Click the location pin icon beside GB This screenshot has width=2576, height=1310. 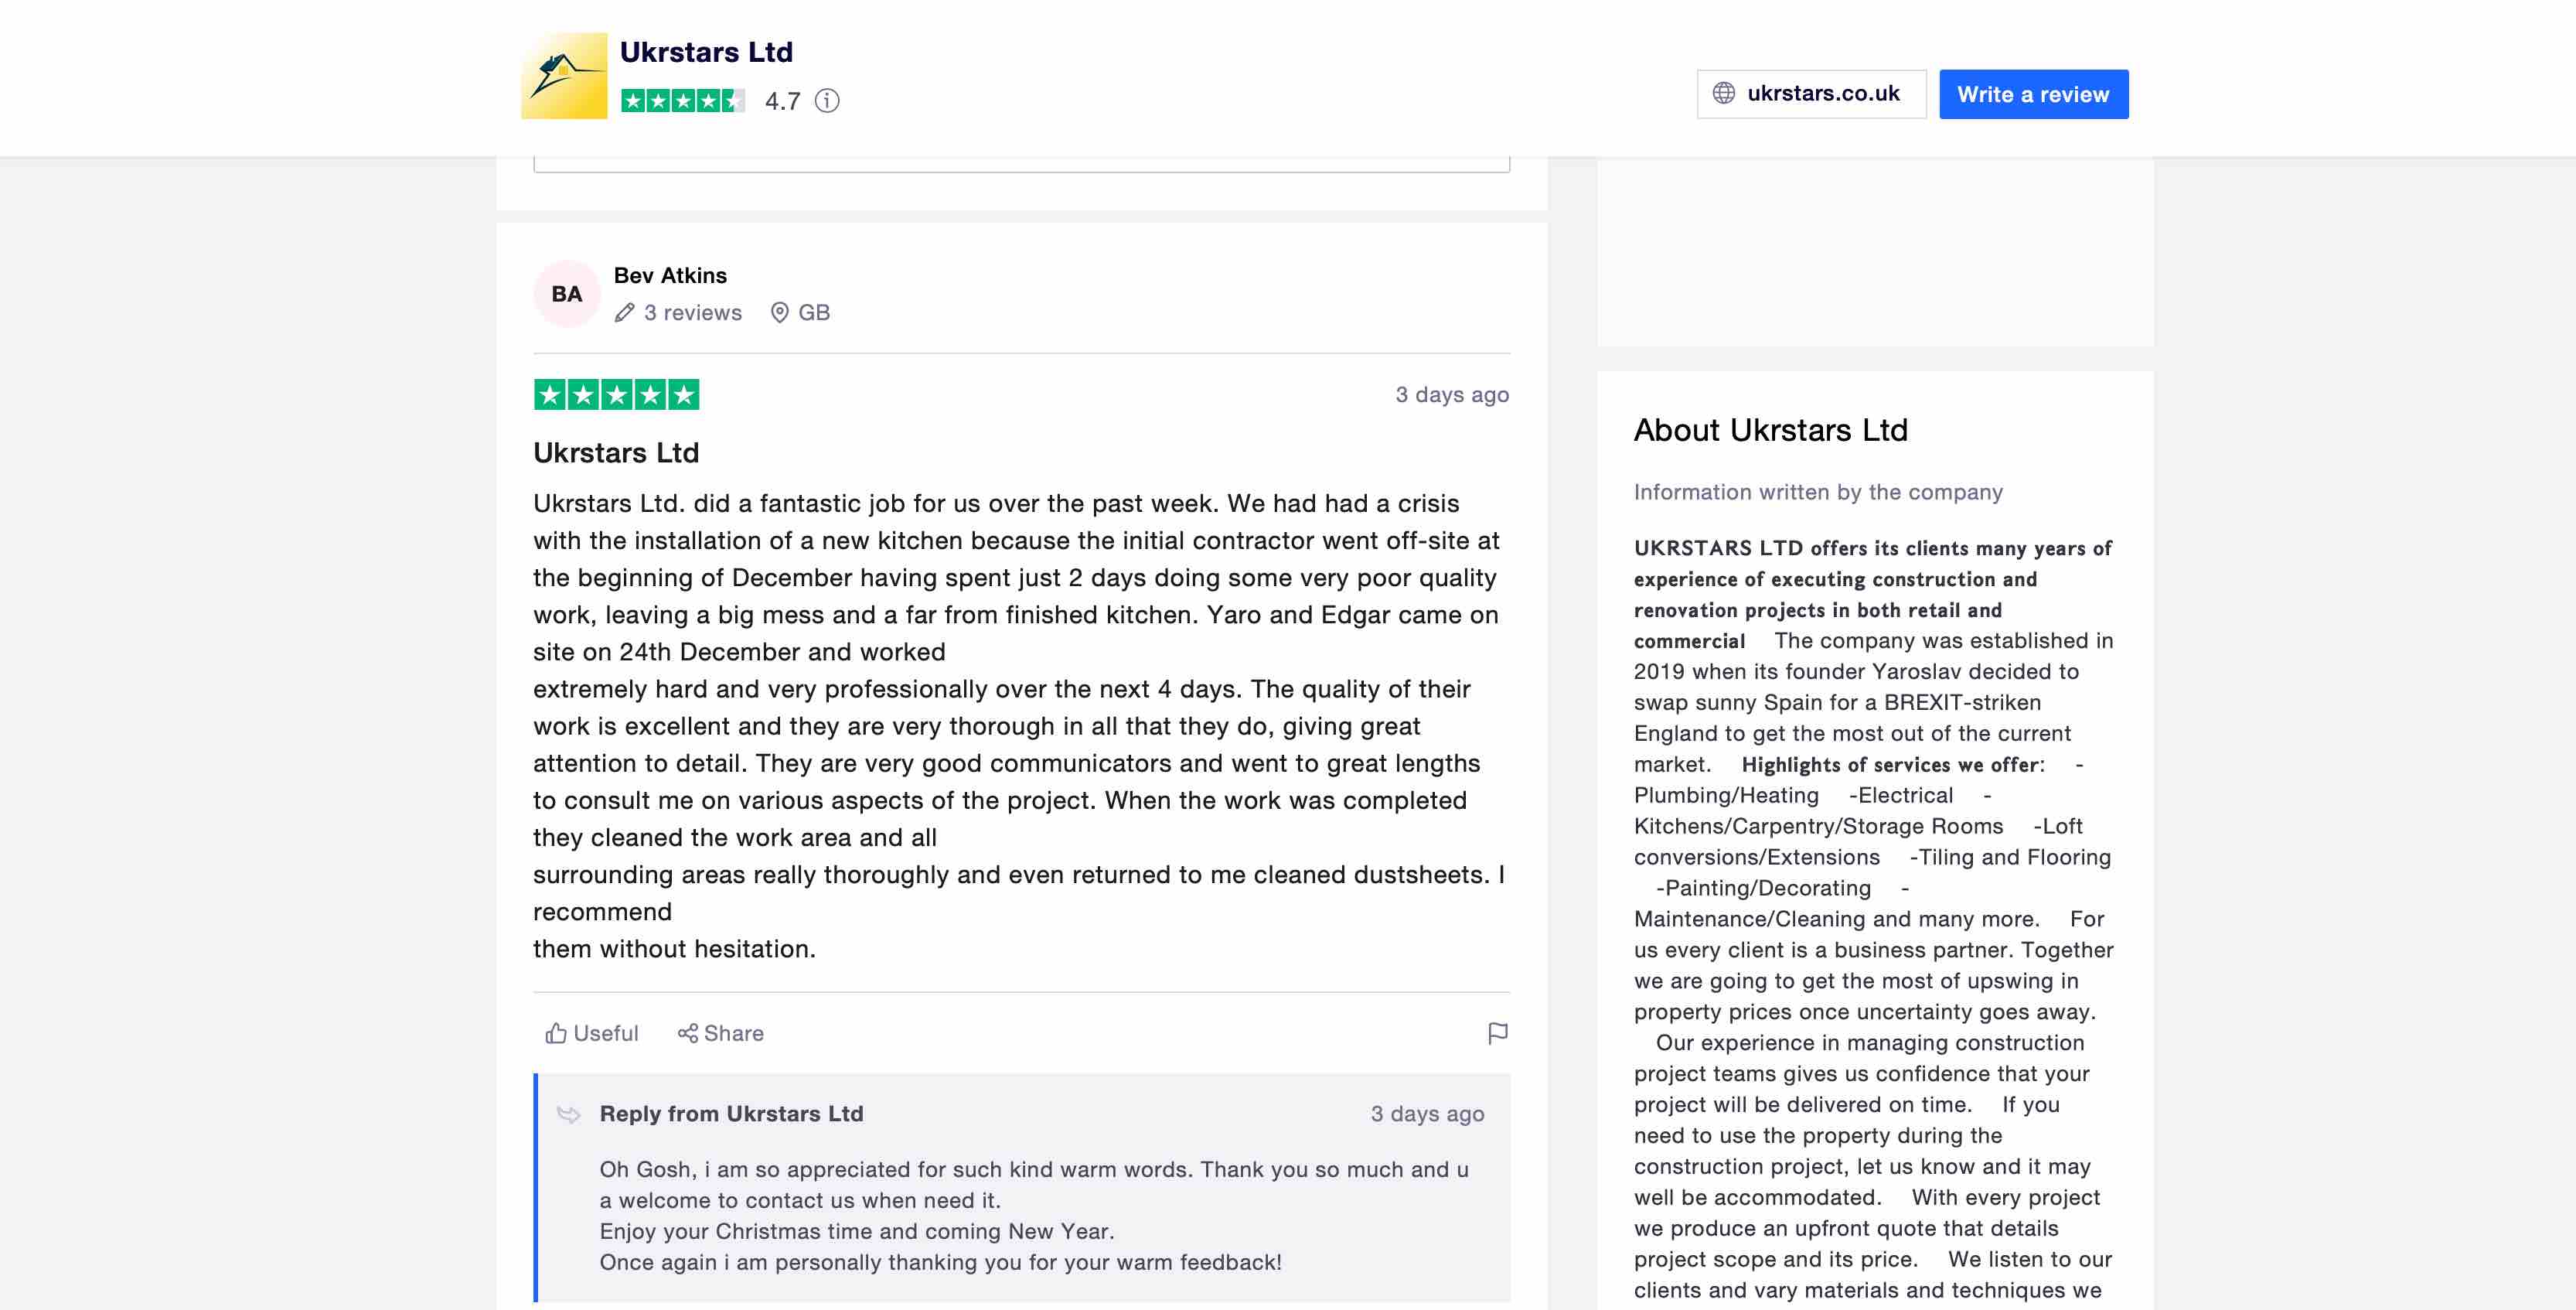(779, 313)
